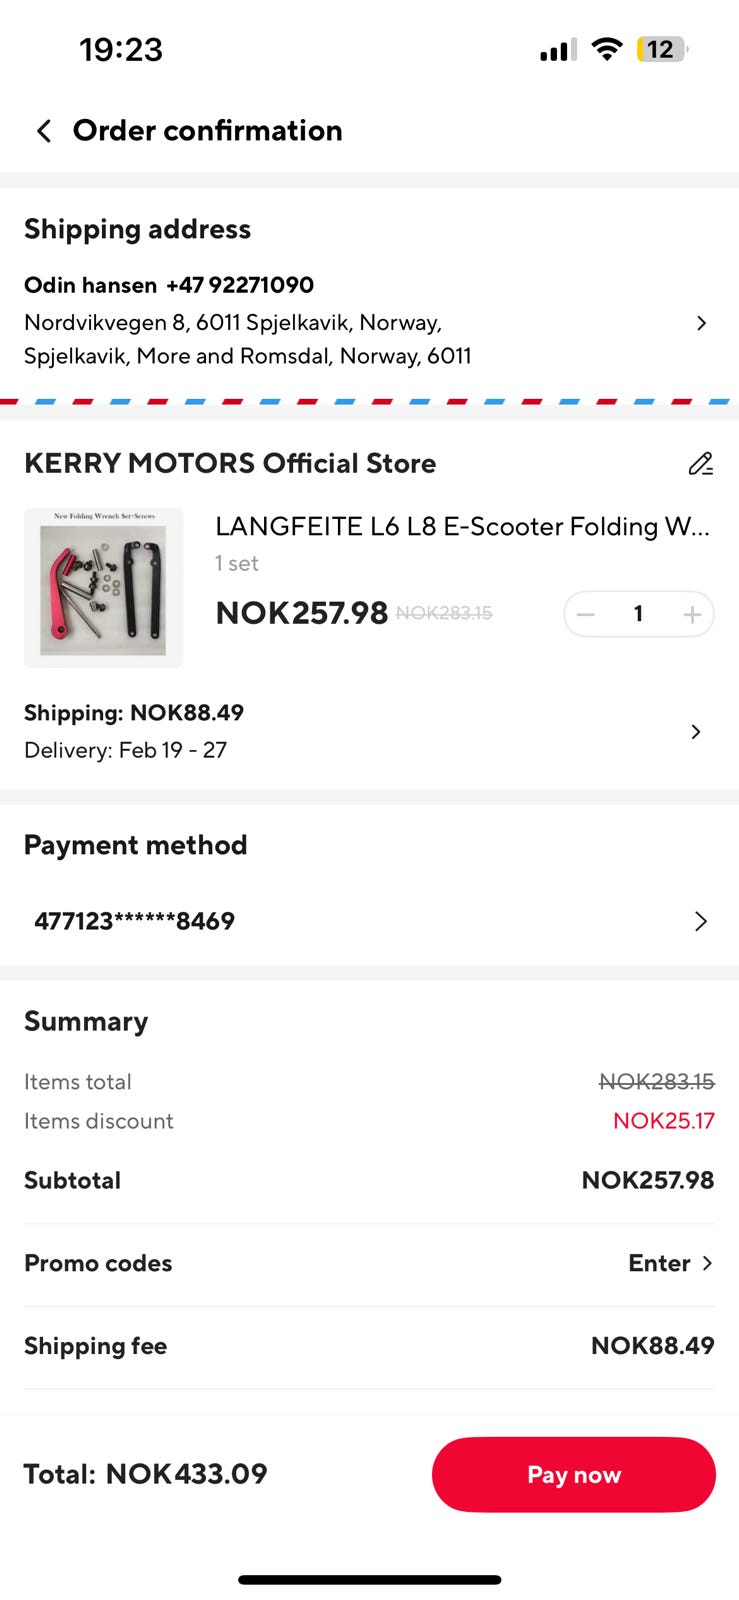
Task: Open the scooter wrench product thumbnail
Action: pyautogui.click(x=103, y=588)
